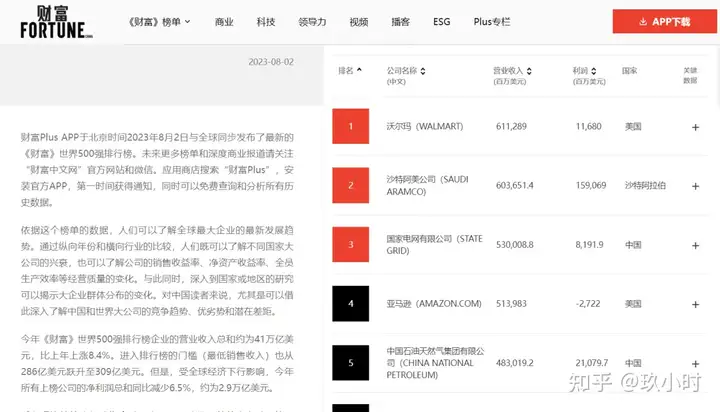Click company name 国家电网有限公司 (STATE GRID)
The height and width of the screenshot is (412, 720).
[x=434, y=244]
